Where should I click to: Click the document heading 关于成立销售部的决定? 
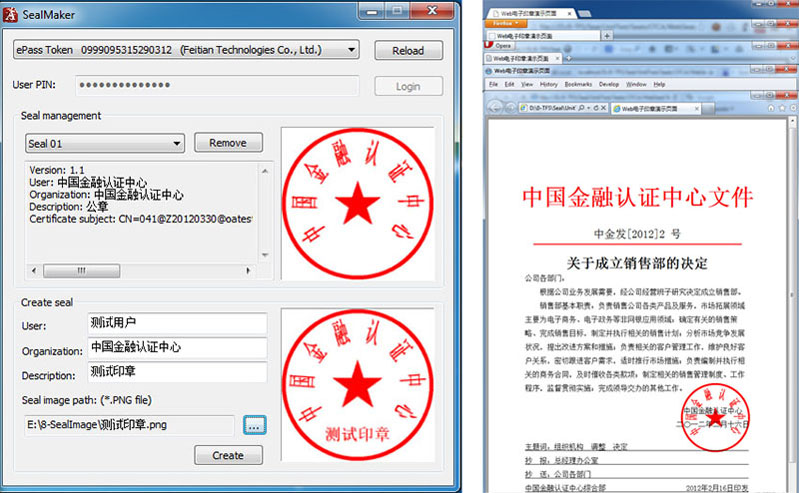(x=637, y=263)
